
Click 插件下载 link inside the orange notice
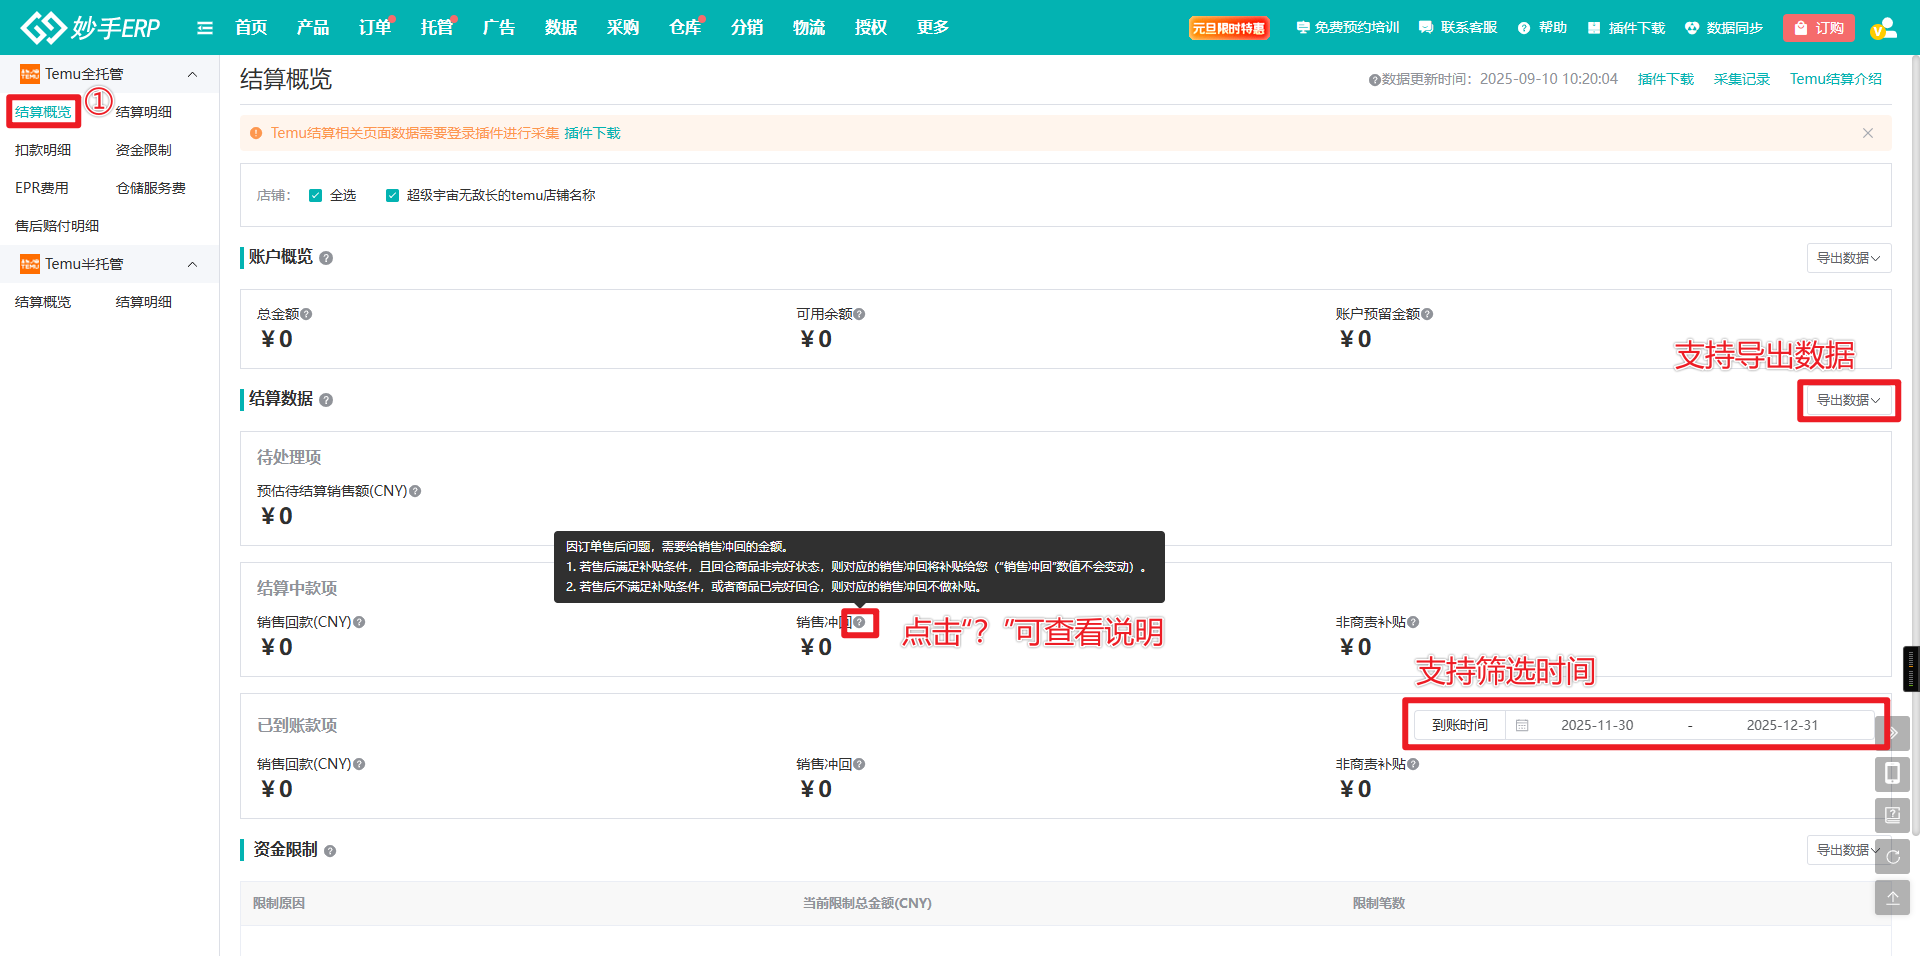click(592, 133)
